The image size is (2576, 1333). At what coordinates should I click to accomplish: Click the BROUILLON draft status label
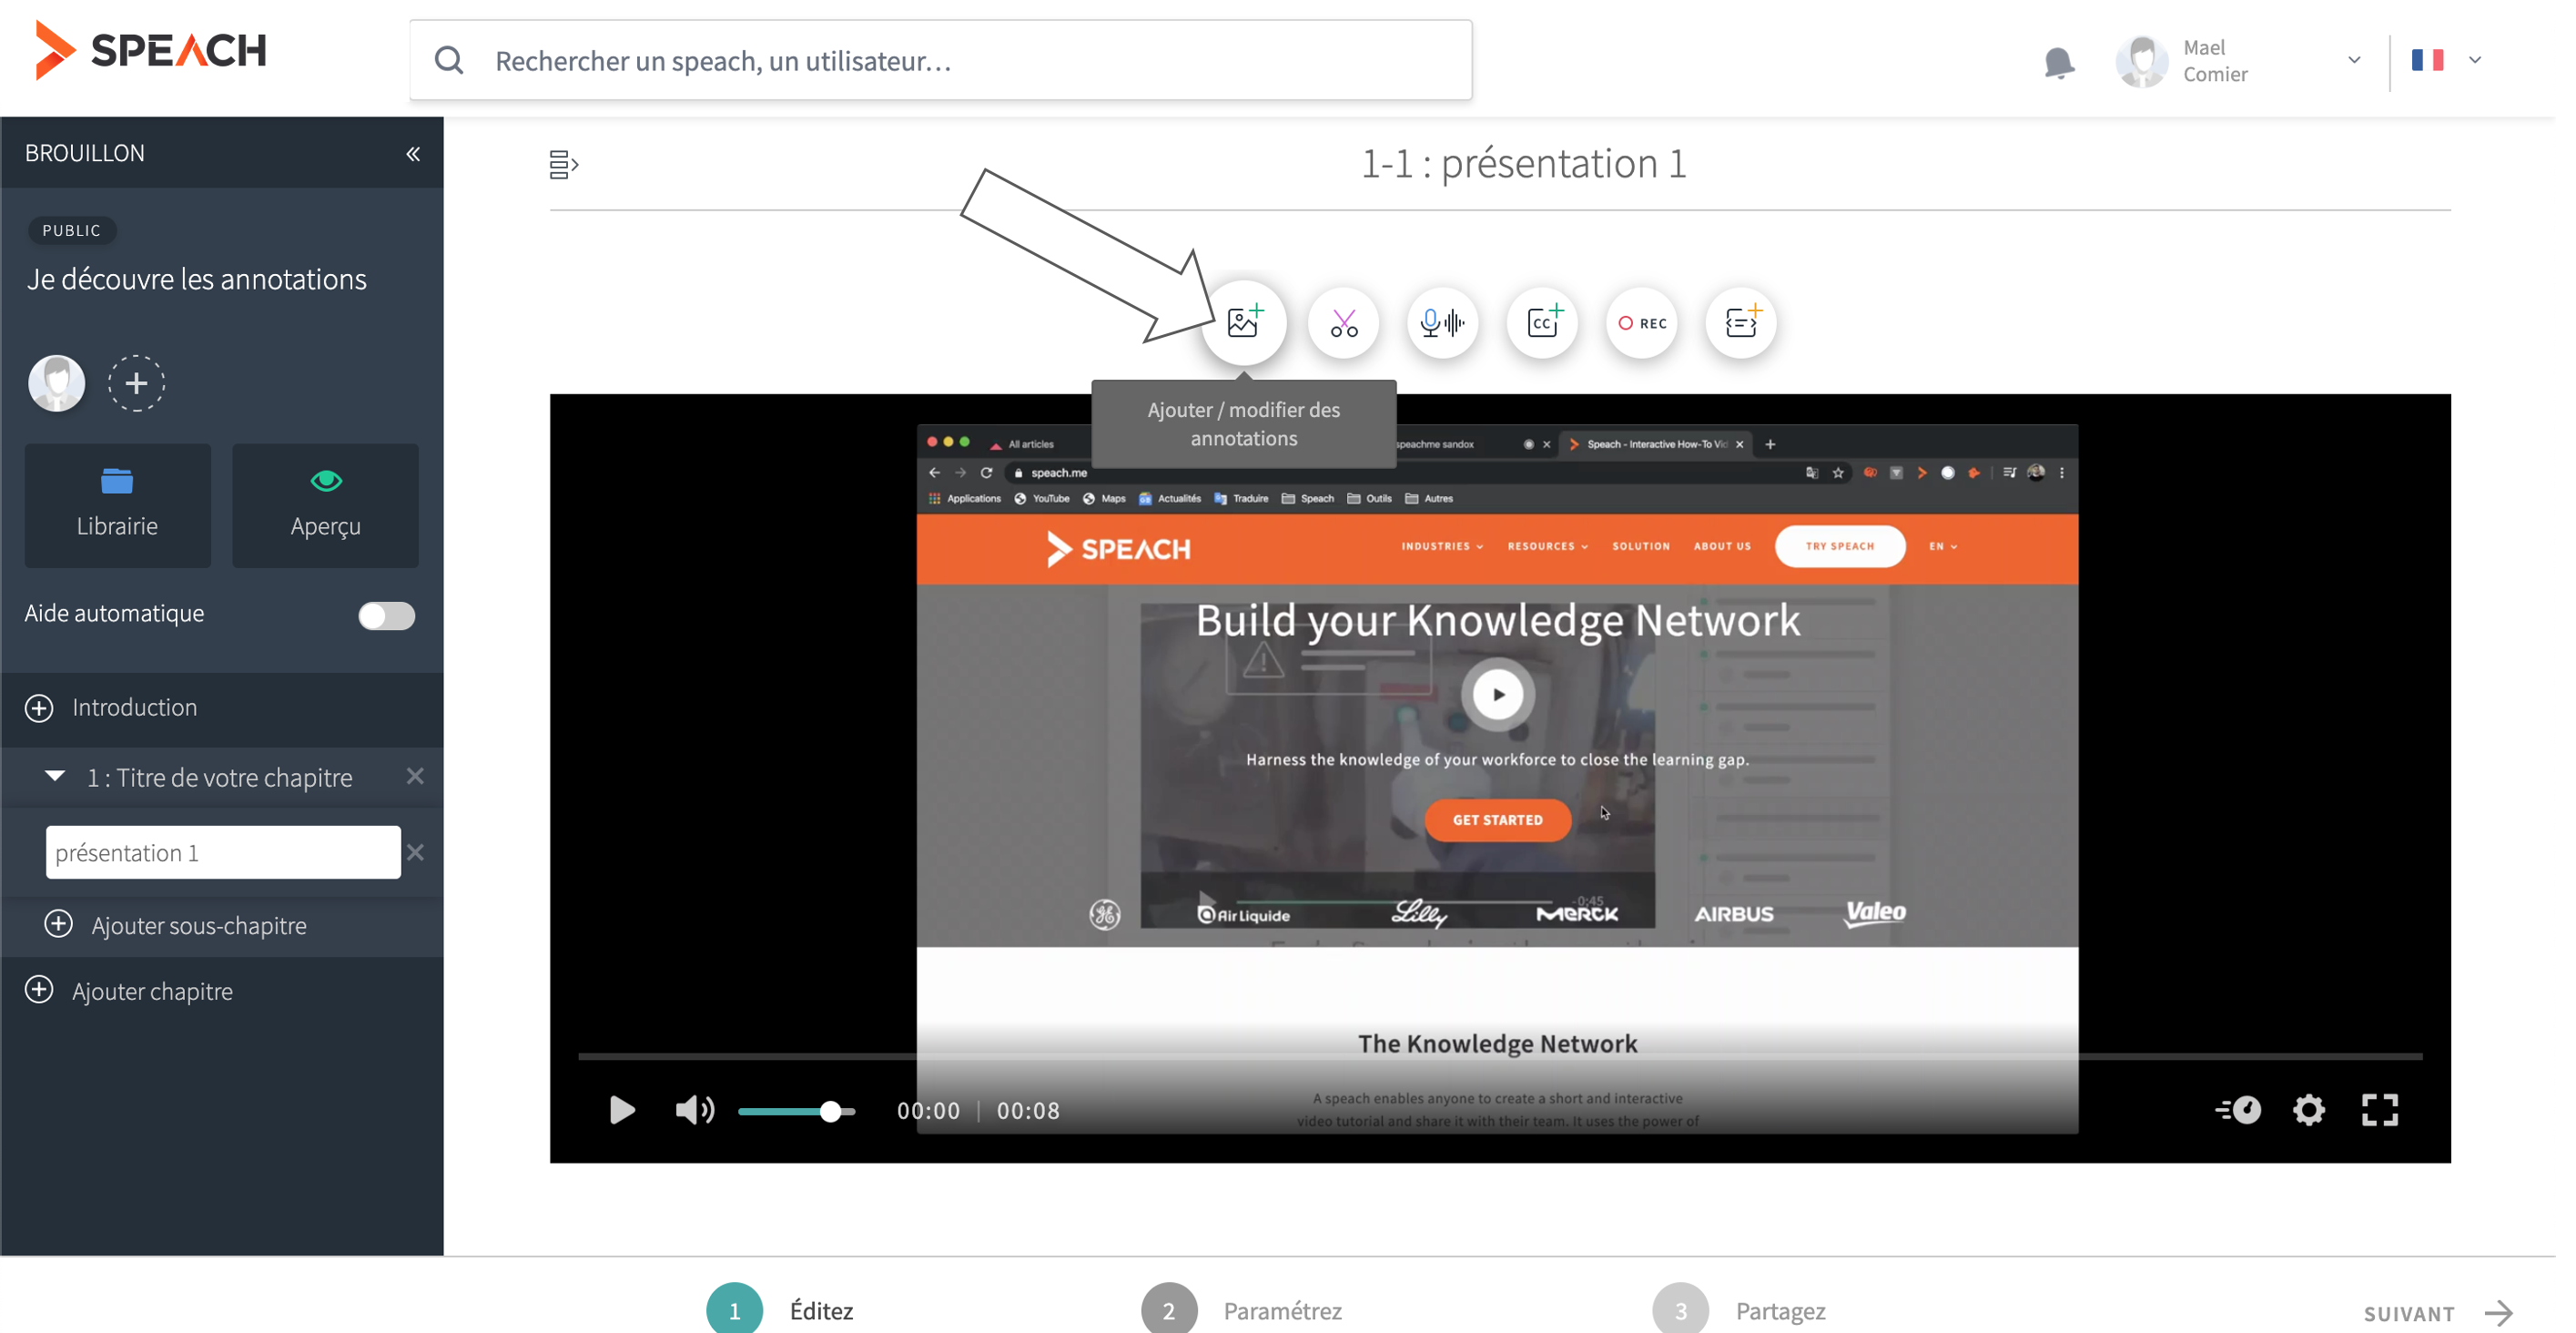[85, 153]
